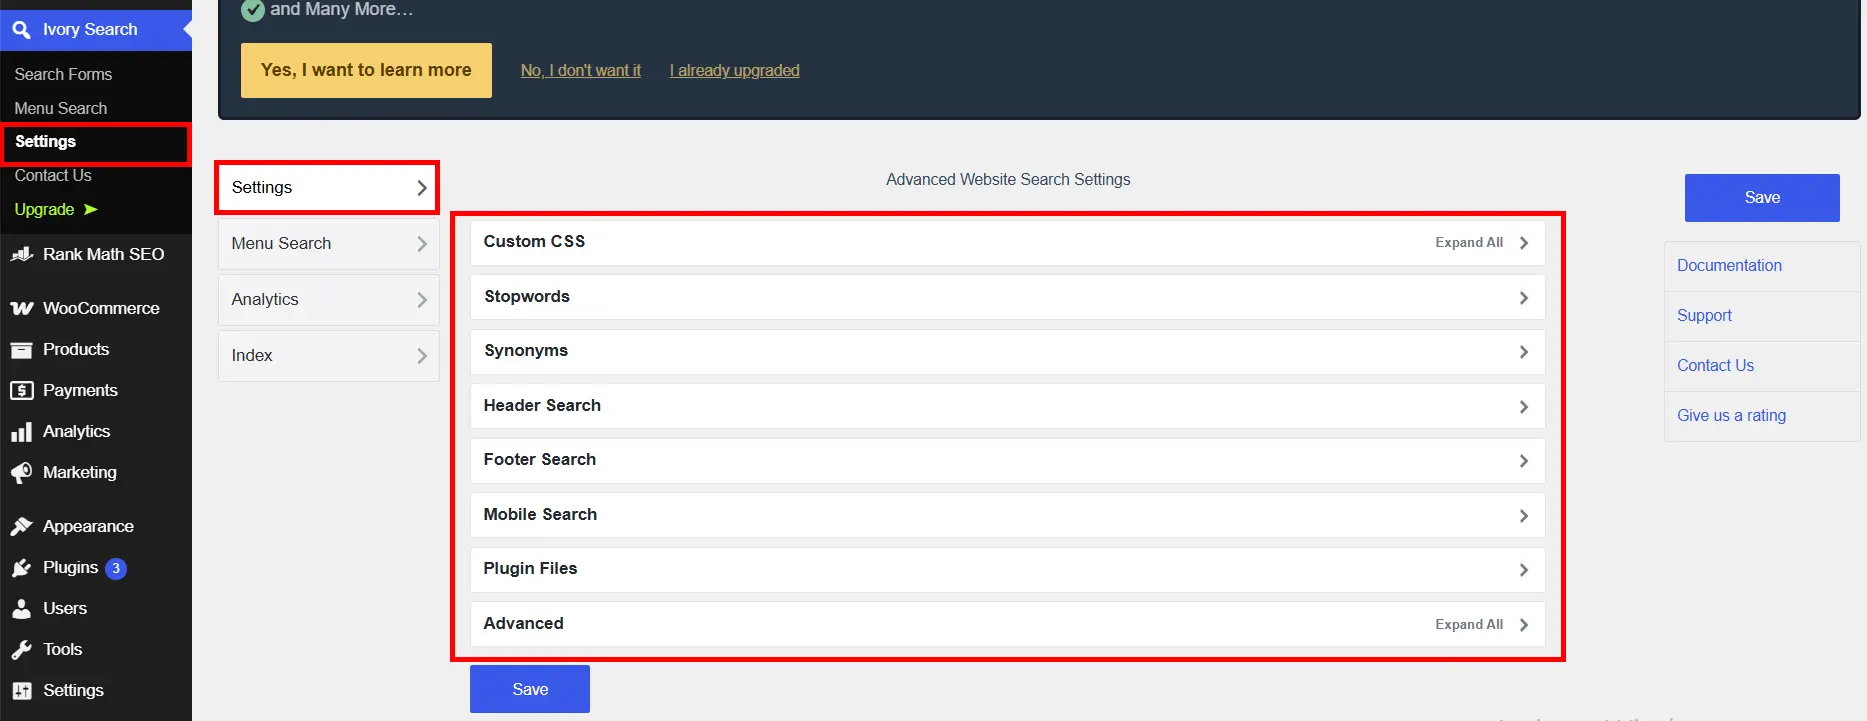1867x721 pixels.
Task: Click the Advanced Website Search Settings heading
Action: click(1008, 180)
